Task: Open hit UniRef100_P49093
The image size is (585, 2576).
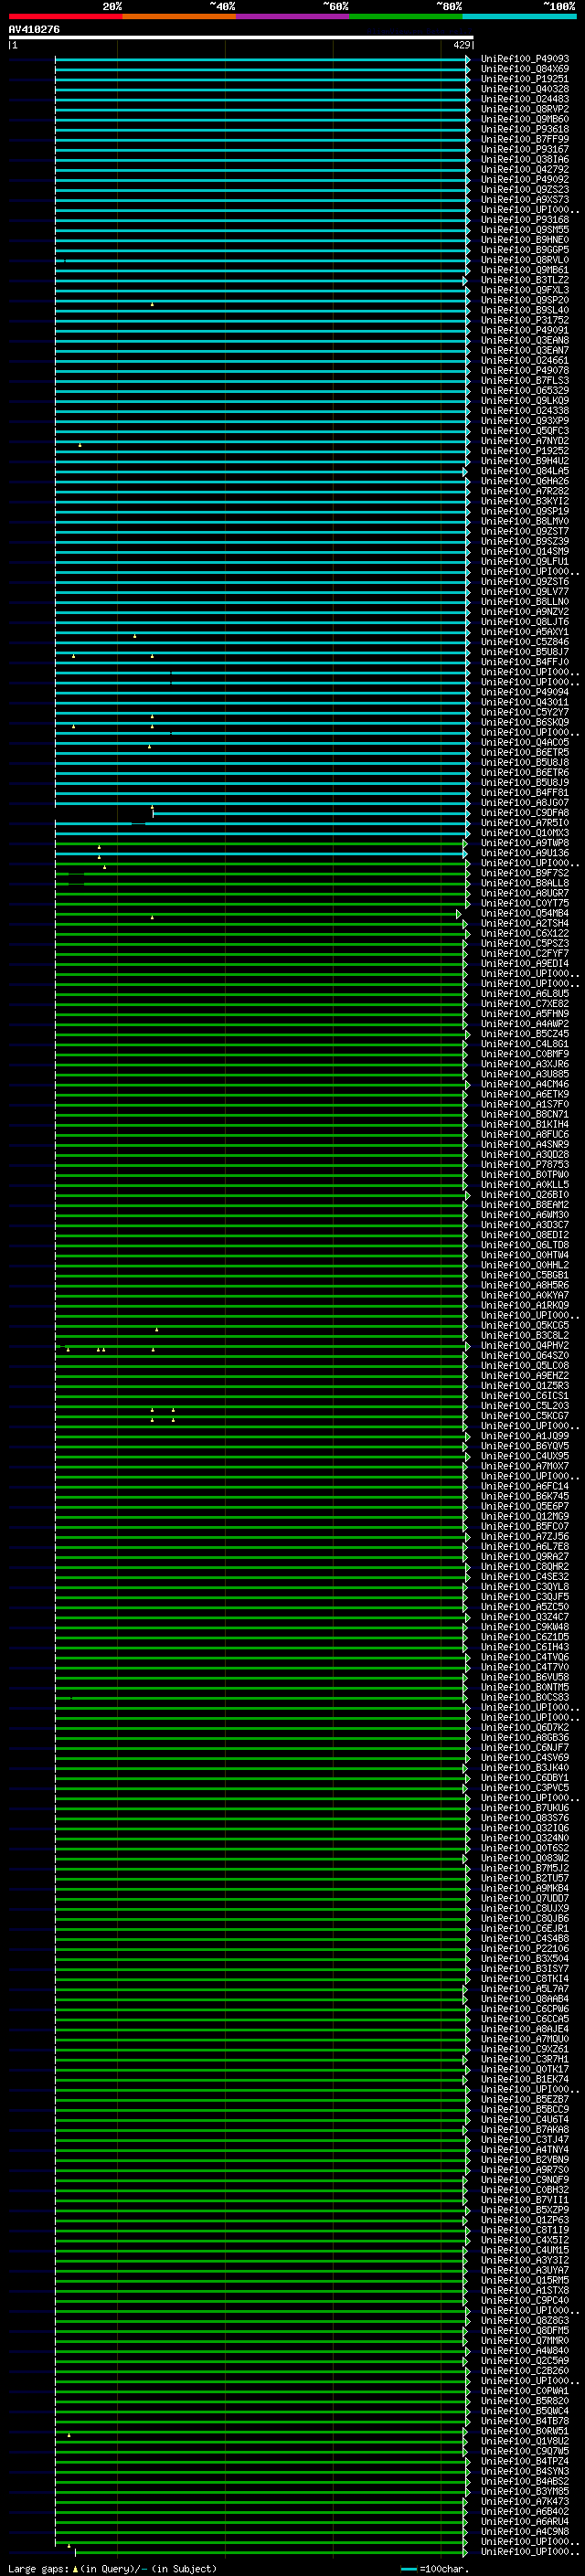Action: [525, 59]
